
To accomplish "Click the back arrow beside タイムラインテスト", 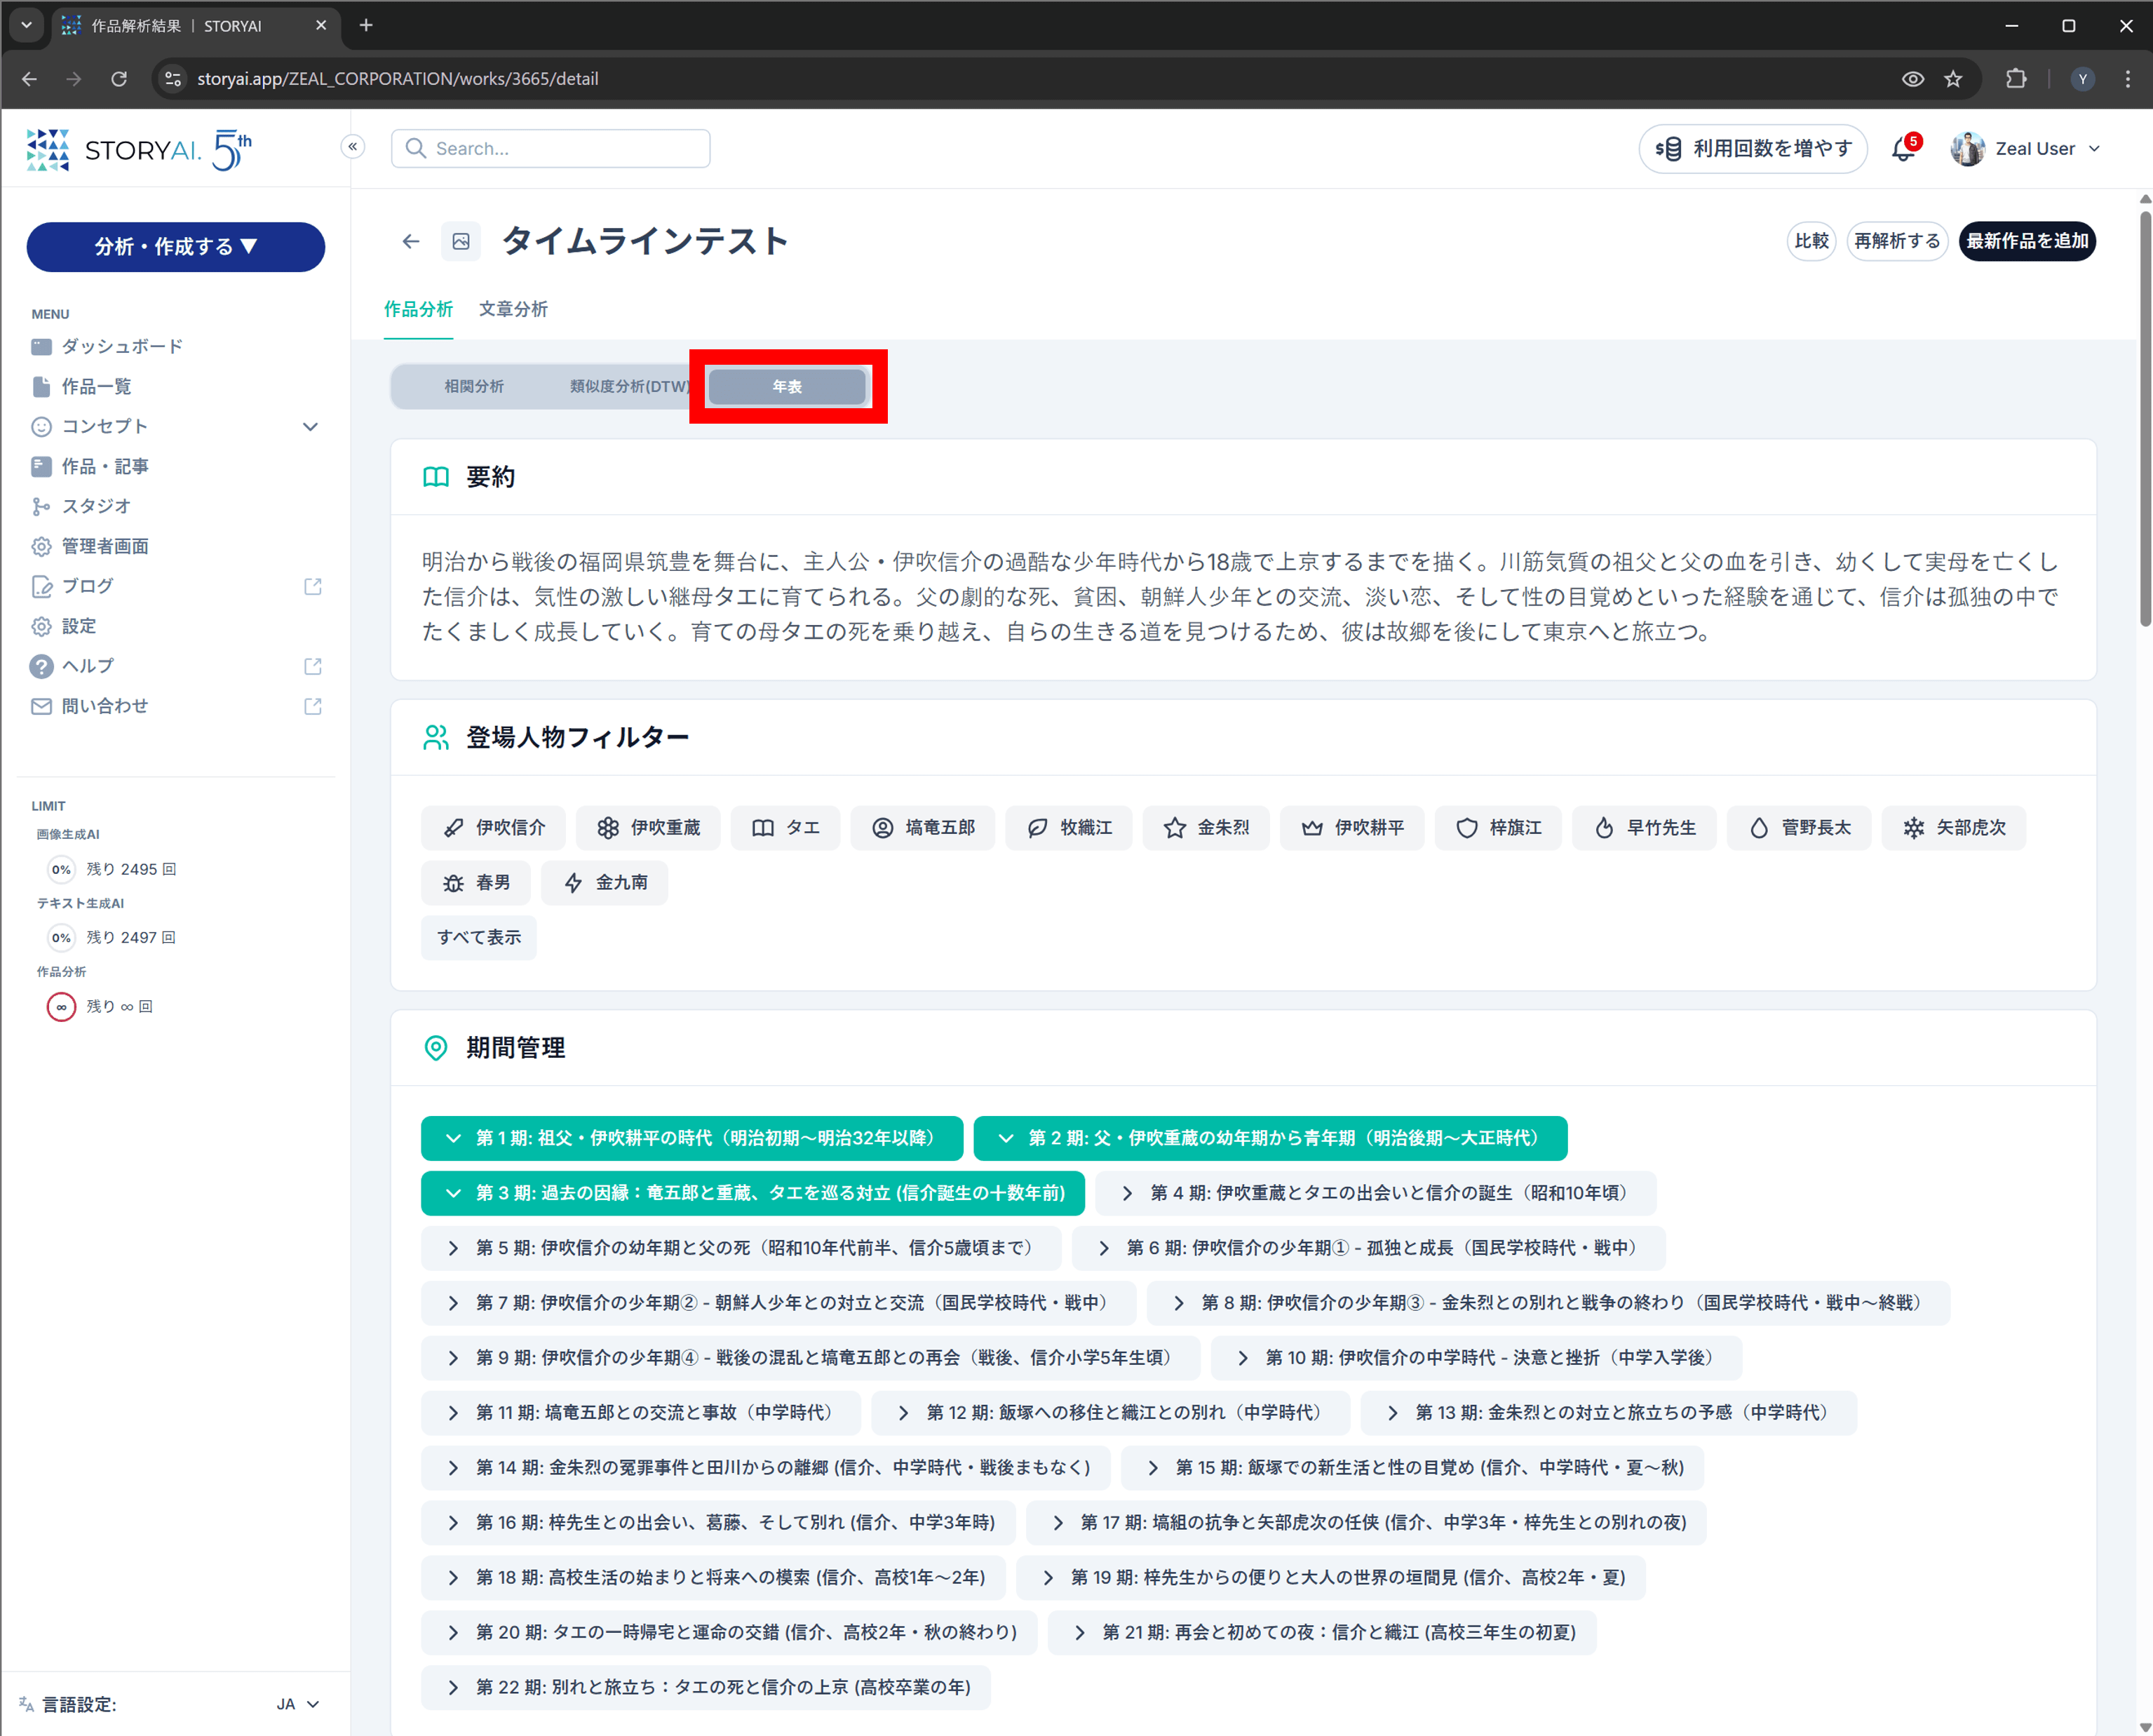I will point(411,241).
